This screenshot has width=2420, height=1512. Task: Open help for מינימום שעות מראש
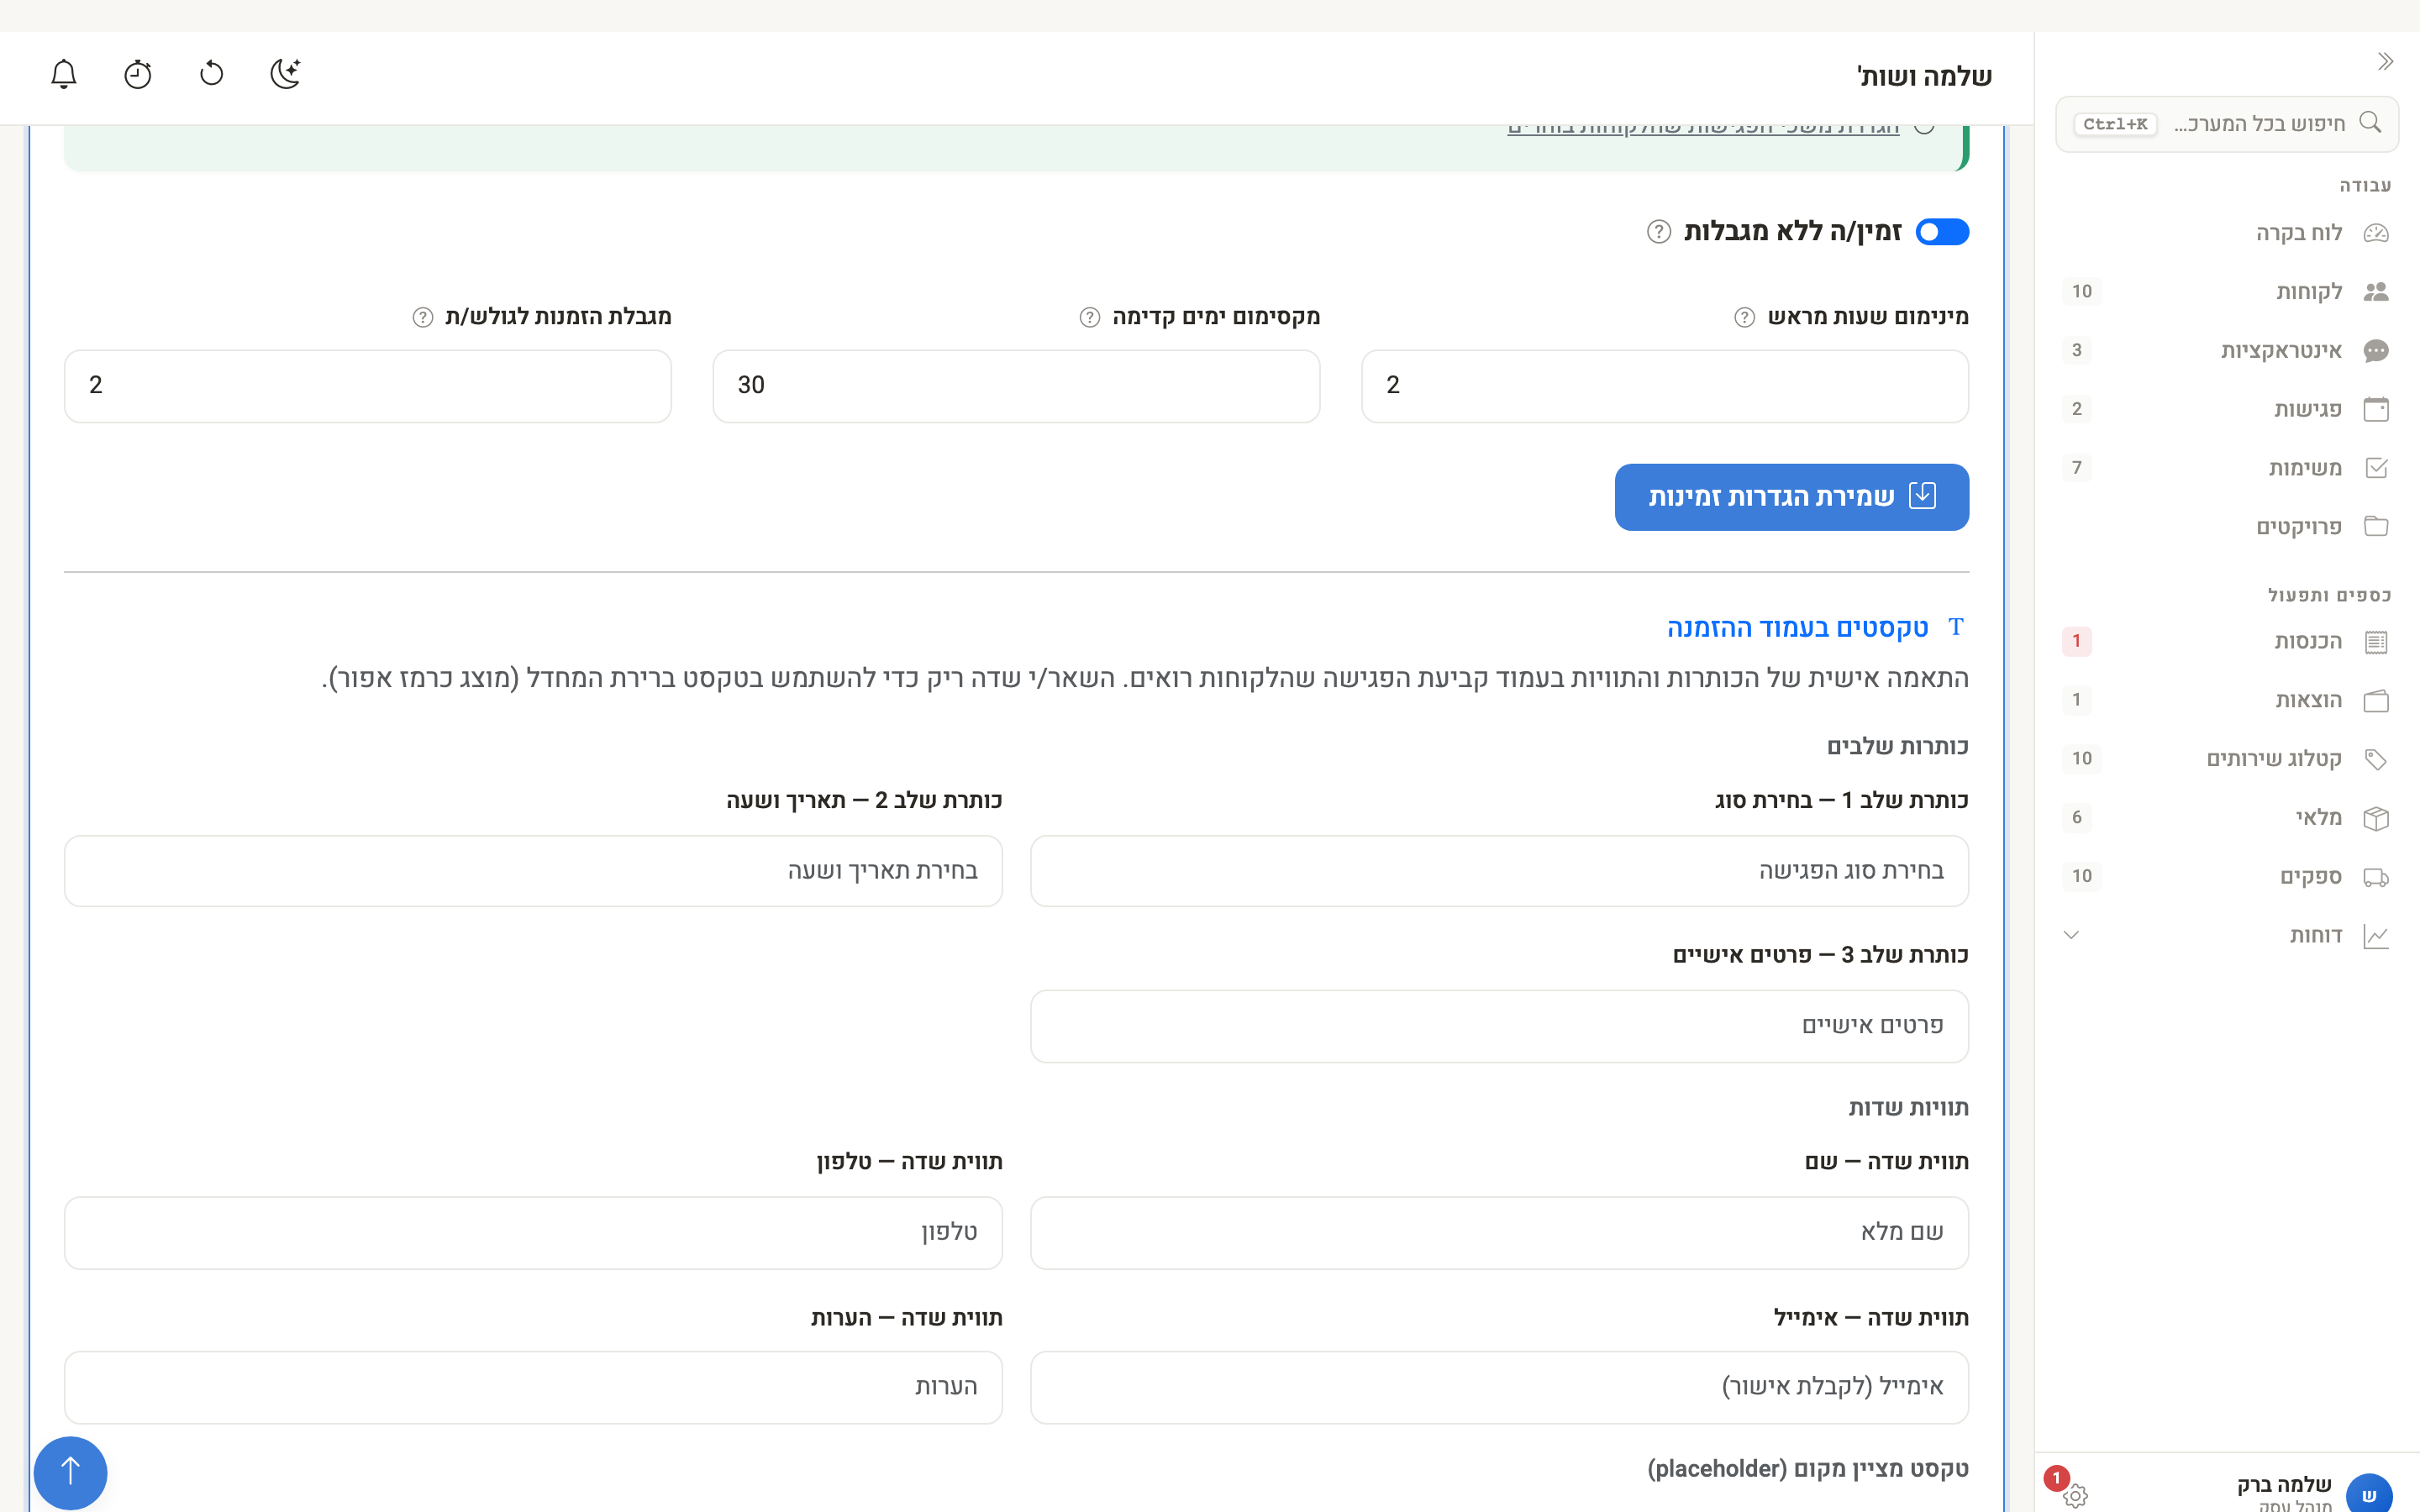pos(1744,317)
